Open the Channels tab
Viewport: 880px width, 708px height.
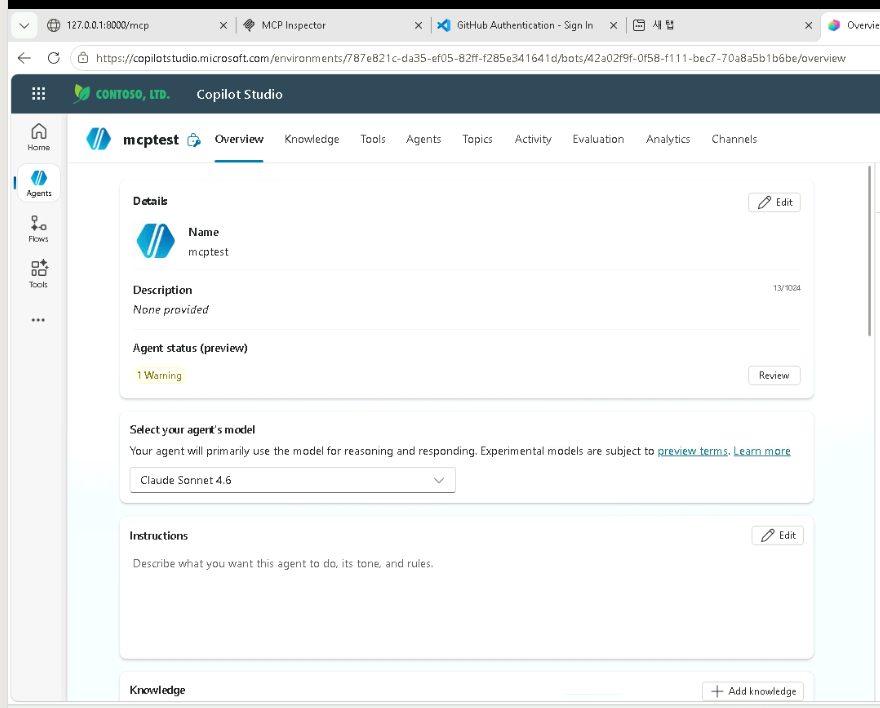(734, 139)
